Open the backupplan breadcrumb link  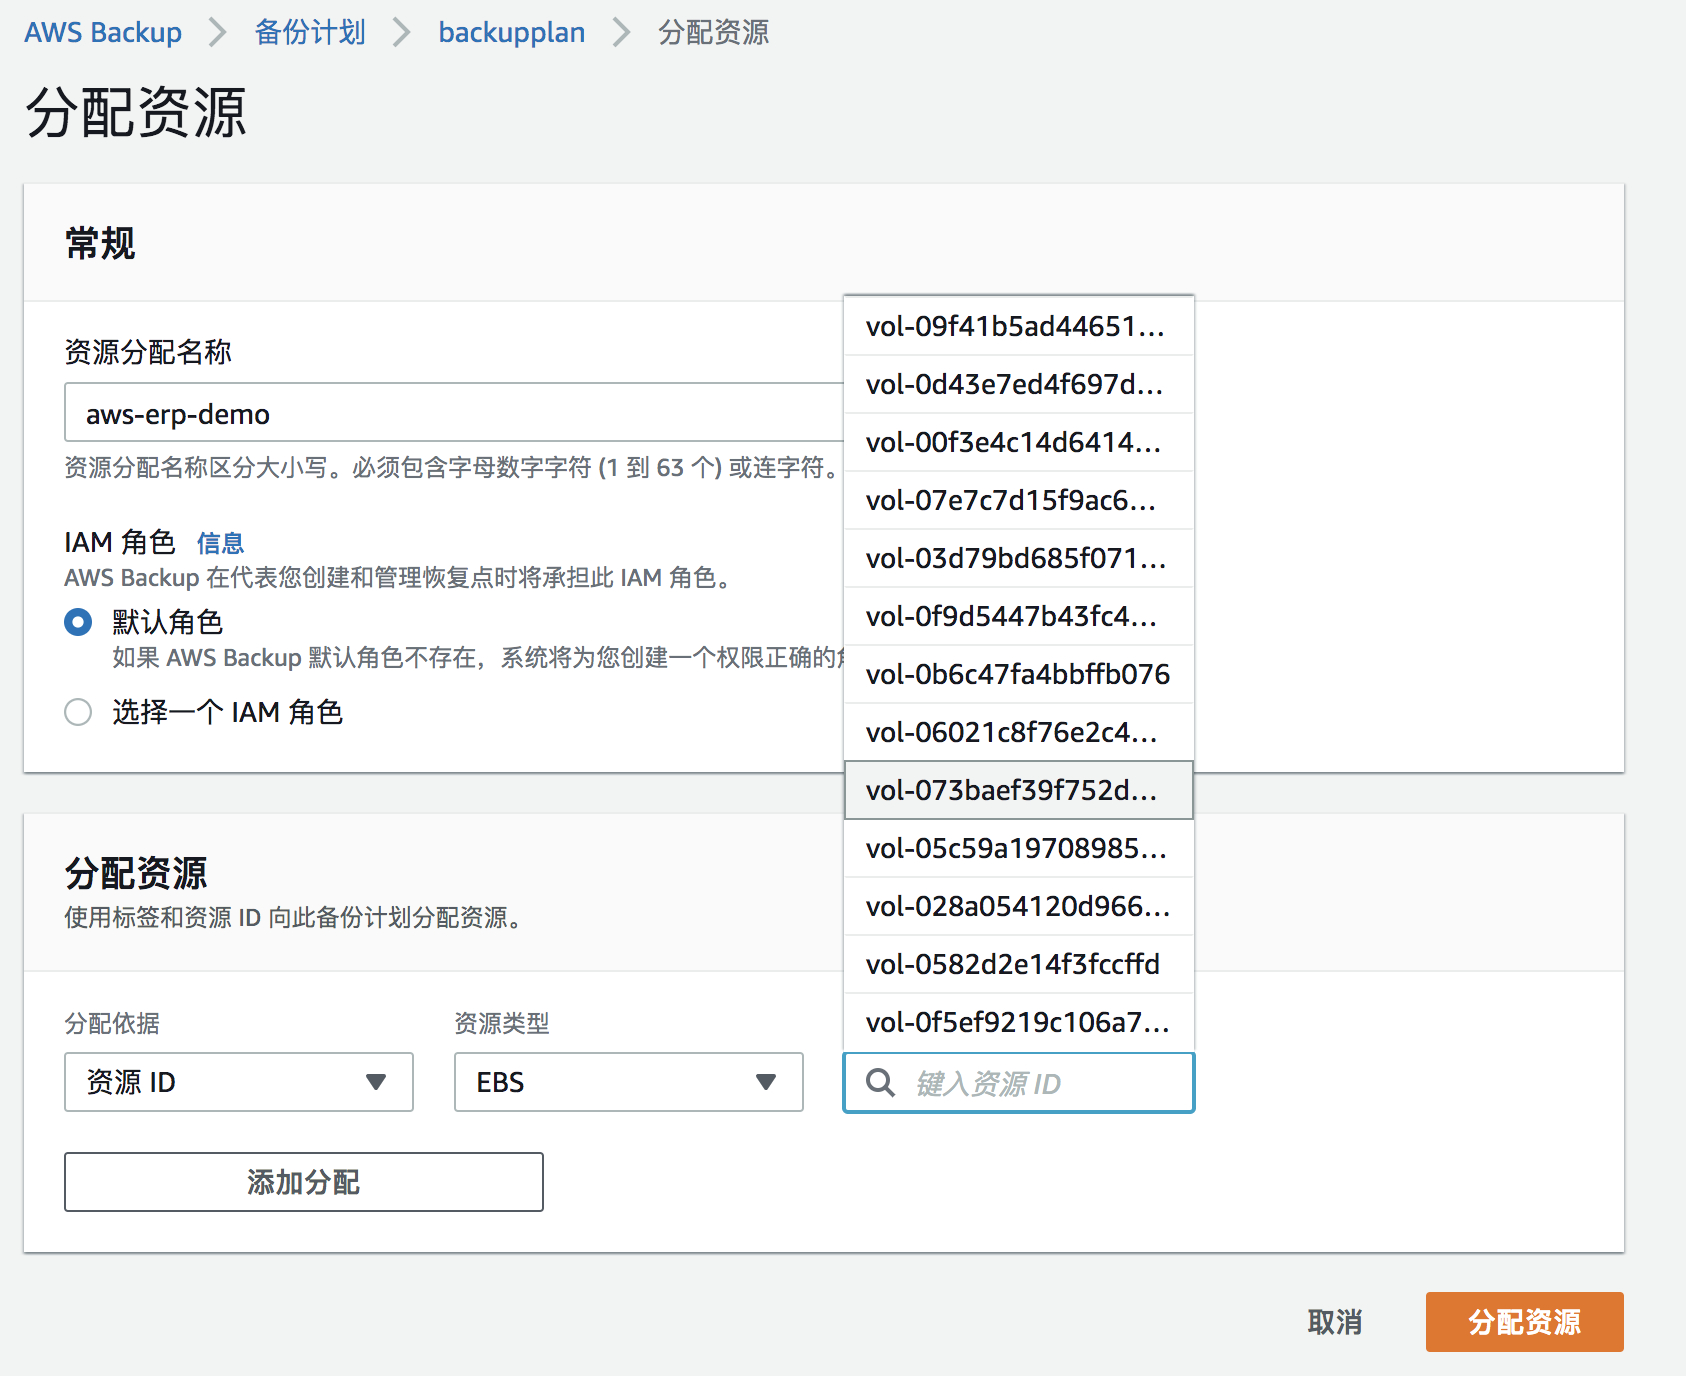511,32
